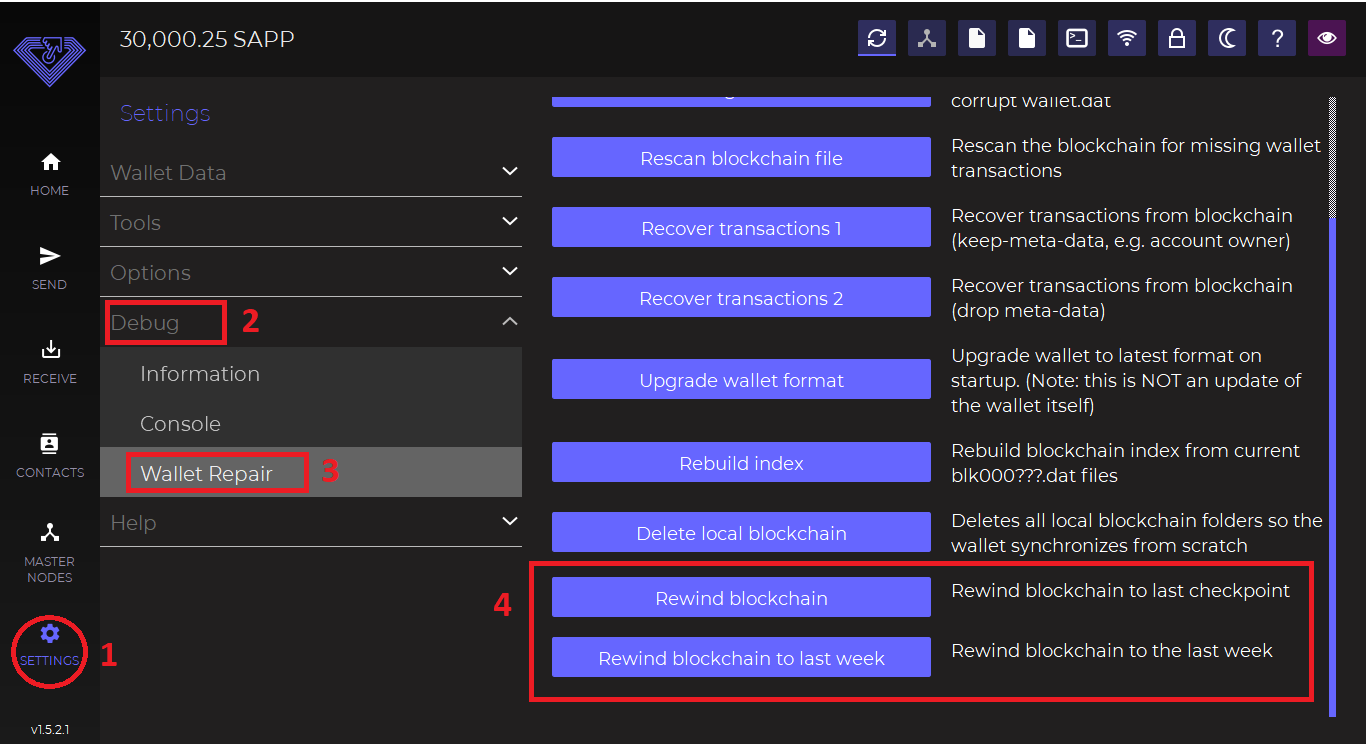The image size is (1366, 744).
Task: Select Information under the Debug section
Action: (x=200, y=373)
